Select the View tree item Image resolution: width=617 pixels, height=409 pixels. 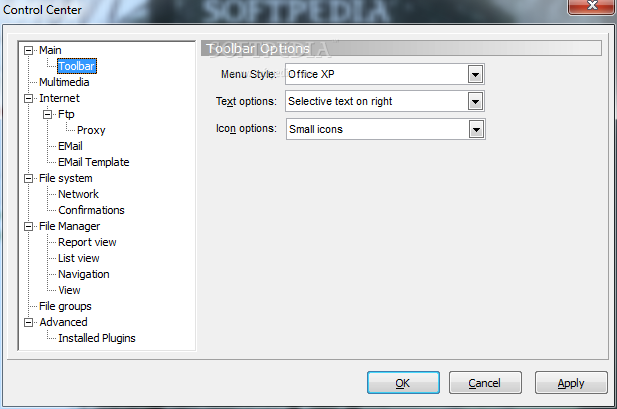69,290
